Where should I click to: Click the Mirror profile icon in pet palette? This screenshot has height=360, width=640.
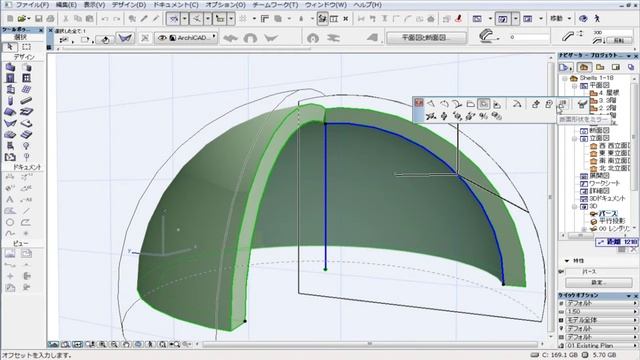click(x=562, y=104)
